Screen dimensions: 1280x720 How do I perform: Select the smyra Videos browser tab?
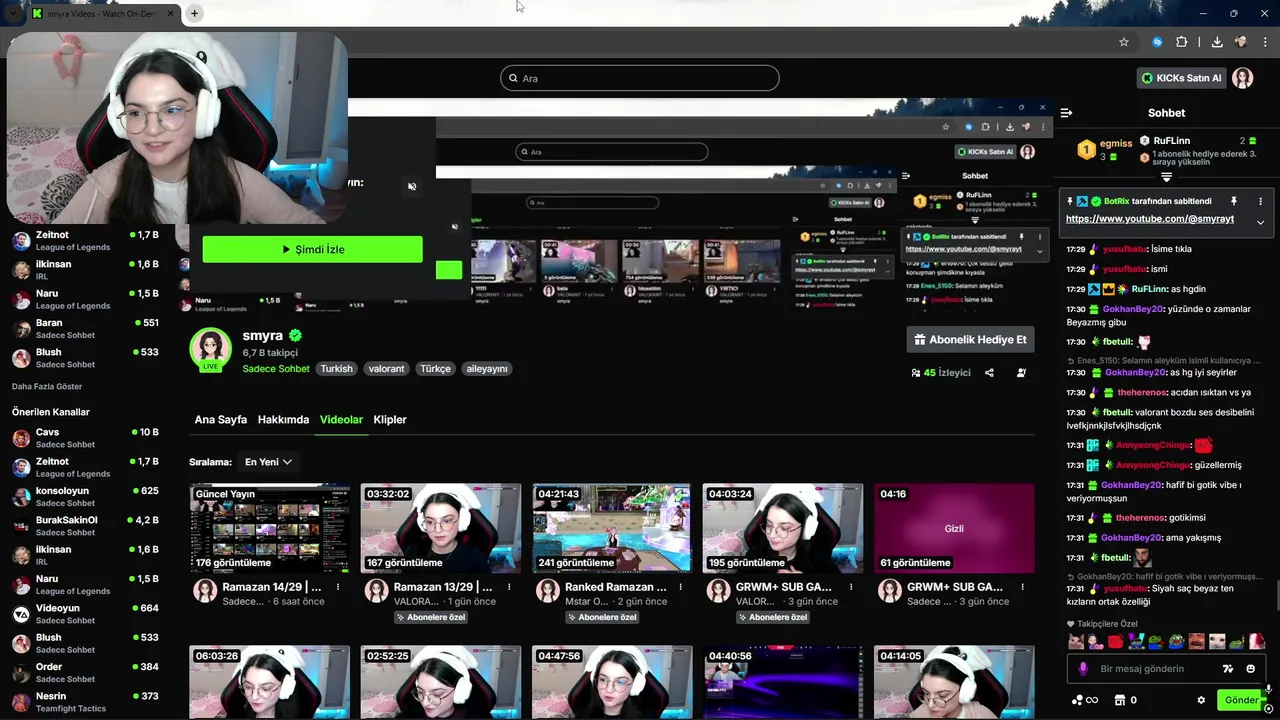102,13
